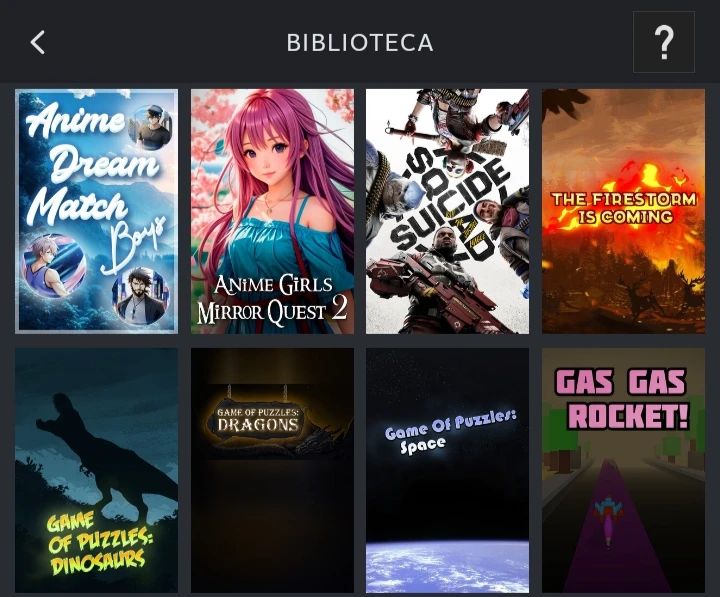Viewport: 720px width, 597px height.
Task: Select Anime Girls Mirror Quest 2 cover
Action: pyautogui.click(x=272, y=211)
